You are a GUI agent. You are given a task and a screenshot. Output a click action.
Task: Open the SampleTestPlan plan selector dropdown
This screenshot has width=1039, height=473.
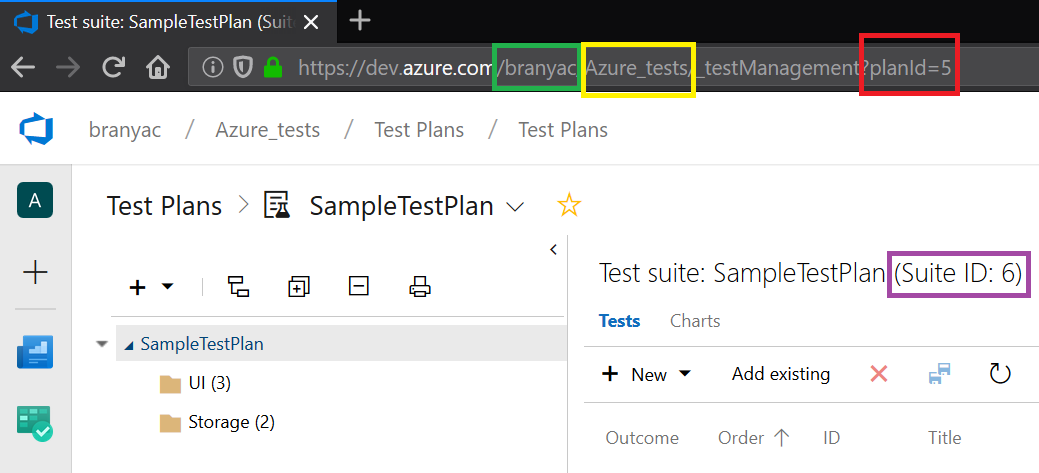(515, 207)
